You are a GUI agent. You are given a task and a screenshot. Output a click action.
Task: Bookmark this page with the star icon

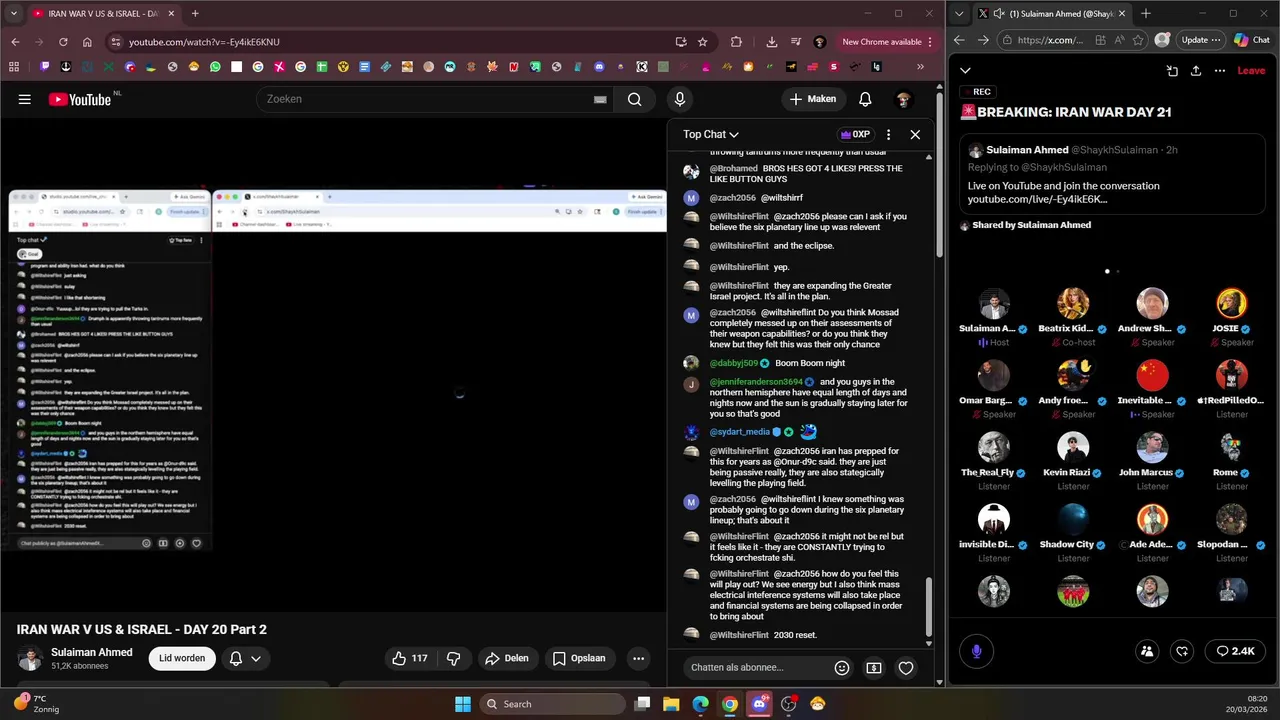[703, 42]
